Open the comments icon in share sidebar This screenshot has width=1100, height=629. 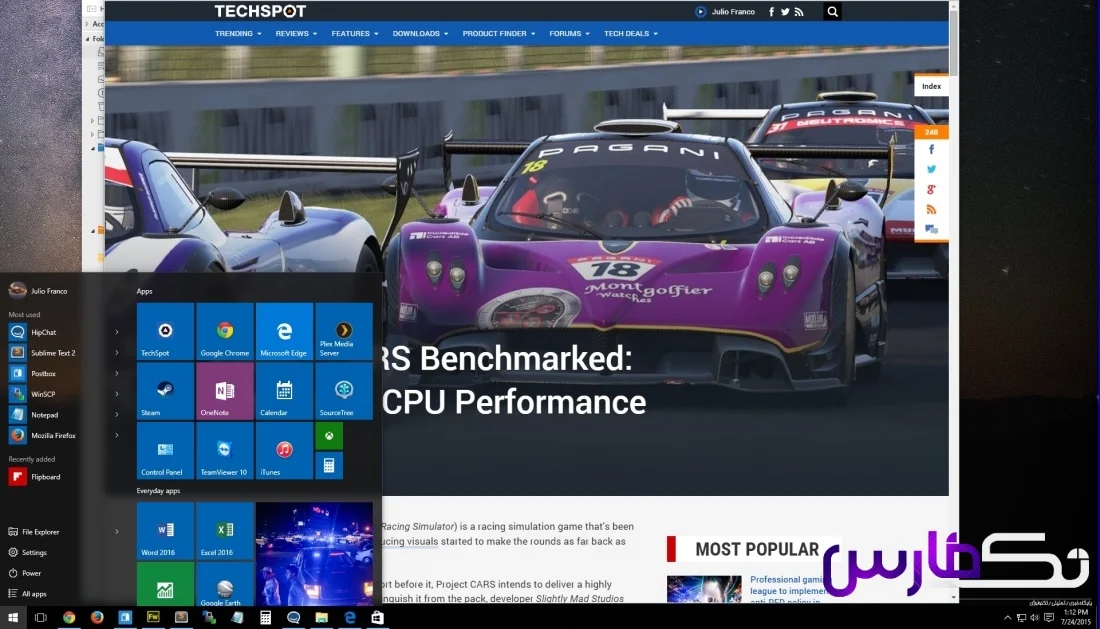931,229
